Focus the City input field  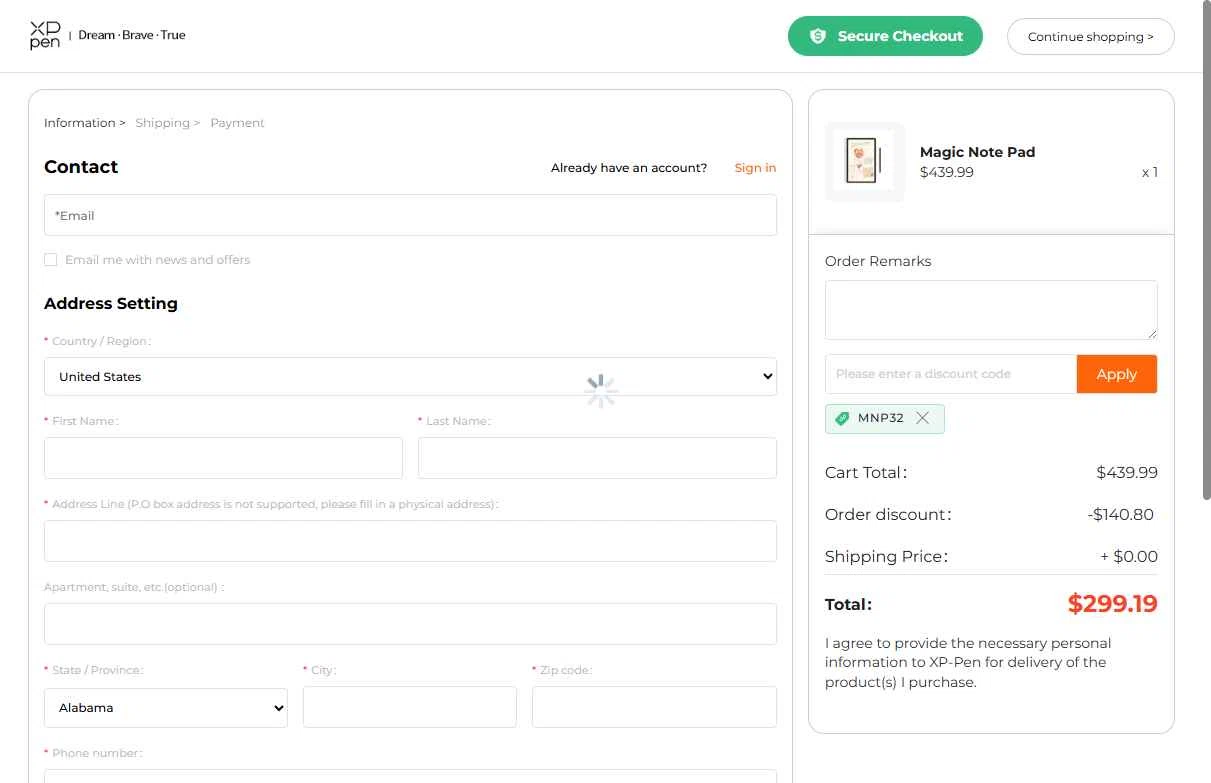coord(410,707)
